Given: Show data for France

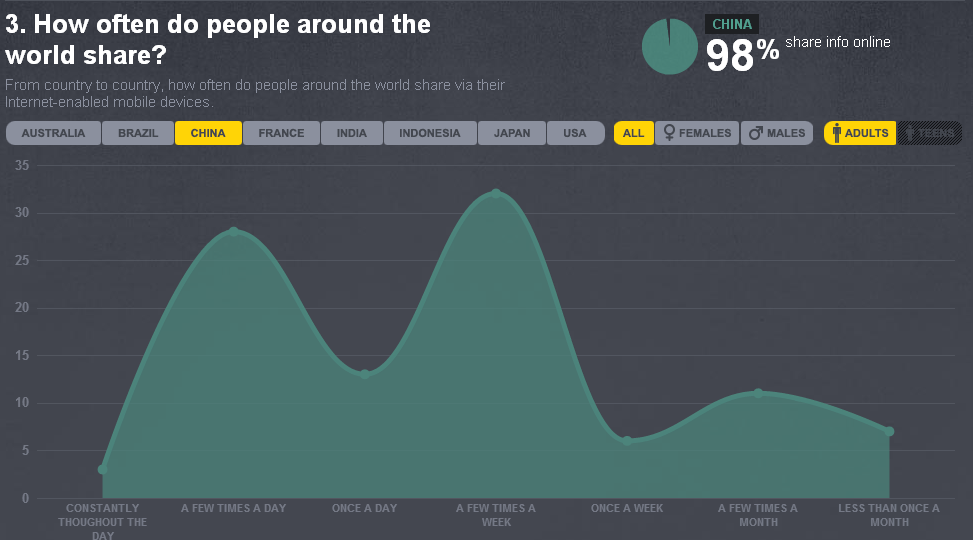Looking at the screenshot, I should coord(281,133).
